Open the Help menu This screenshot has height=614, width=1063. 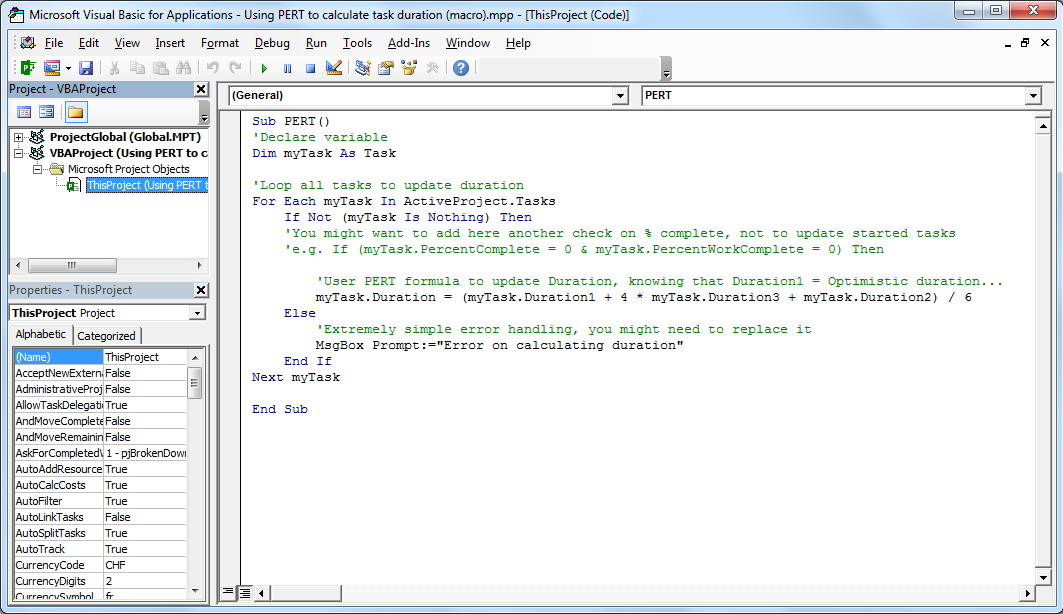[x=518, y=43]
